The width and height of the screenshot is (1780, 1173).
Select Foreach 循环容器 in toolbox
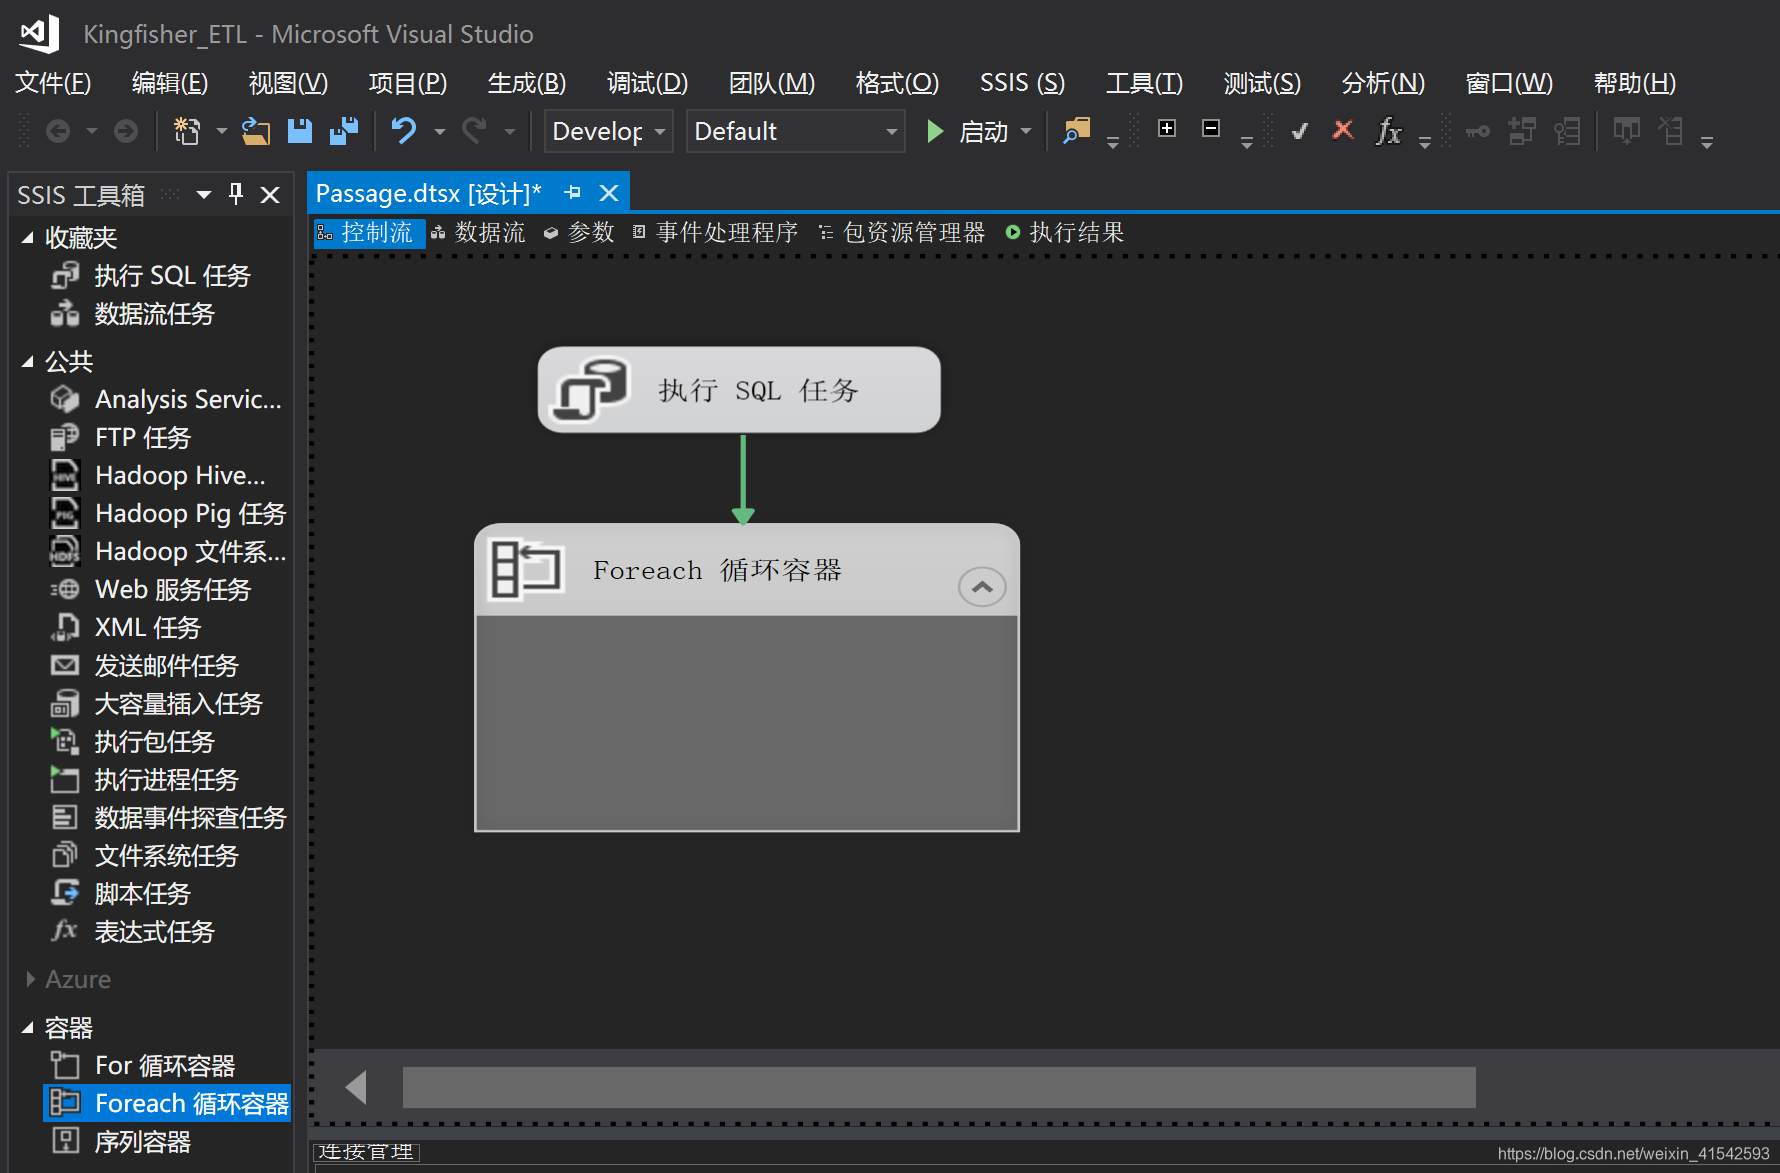pos(168,1103)
